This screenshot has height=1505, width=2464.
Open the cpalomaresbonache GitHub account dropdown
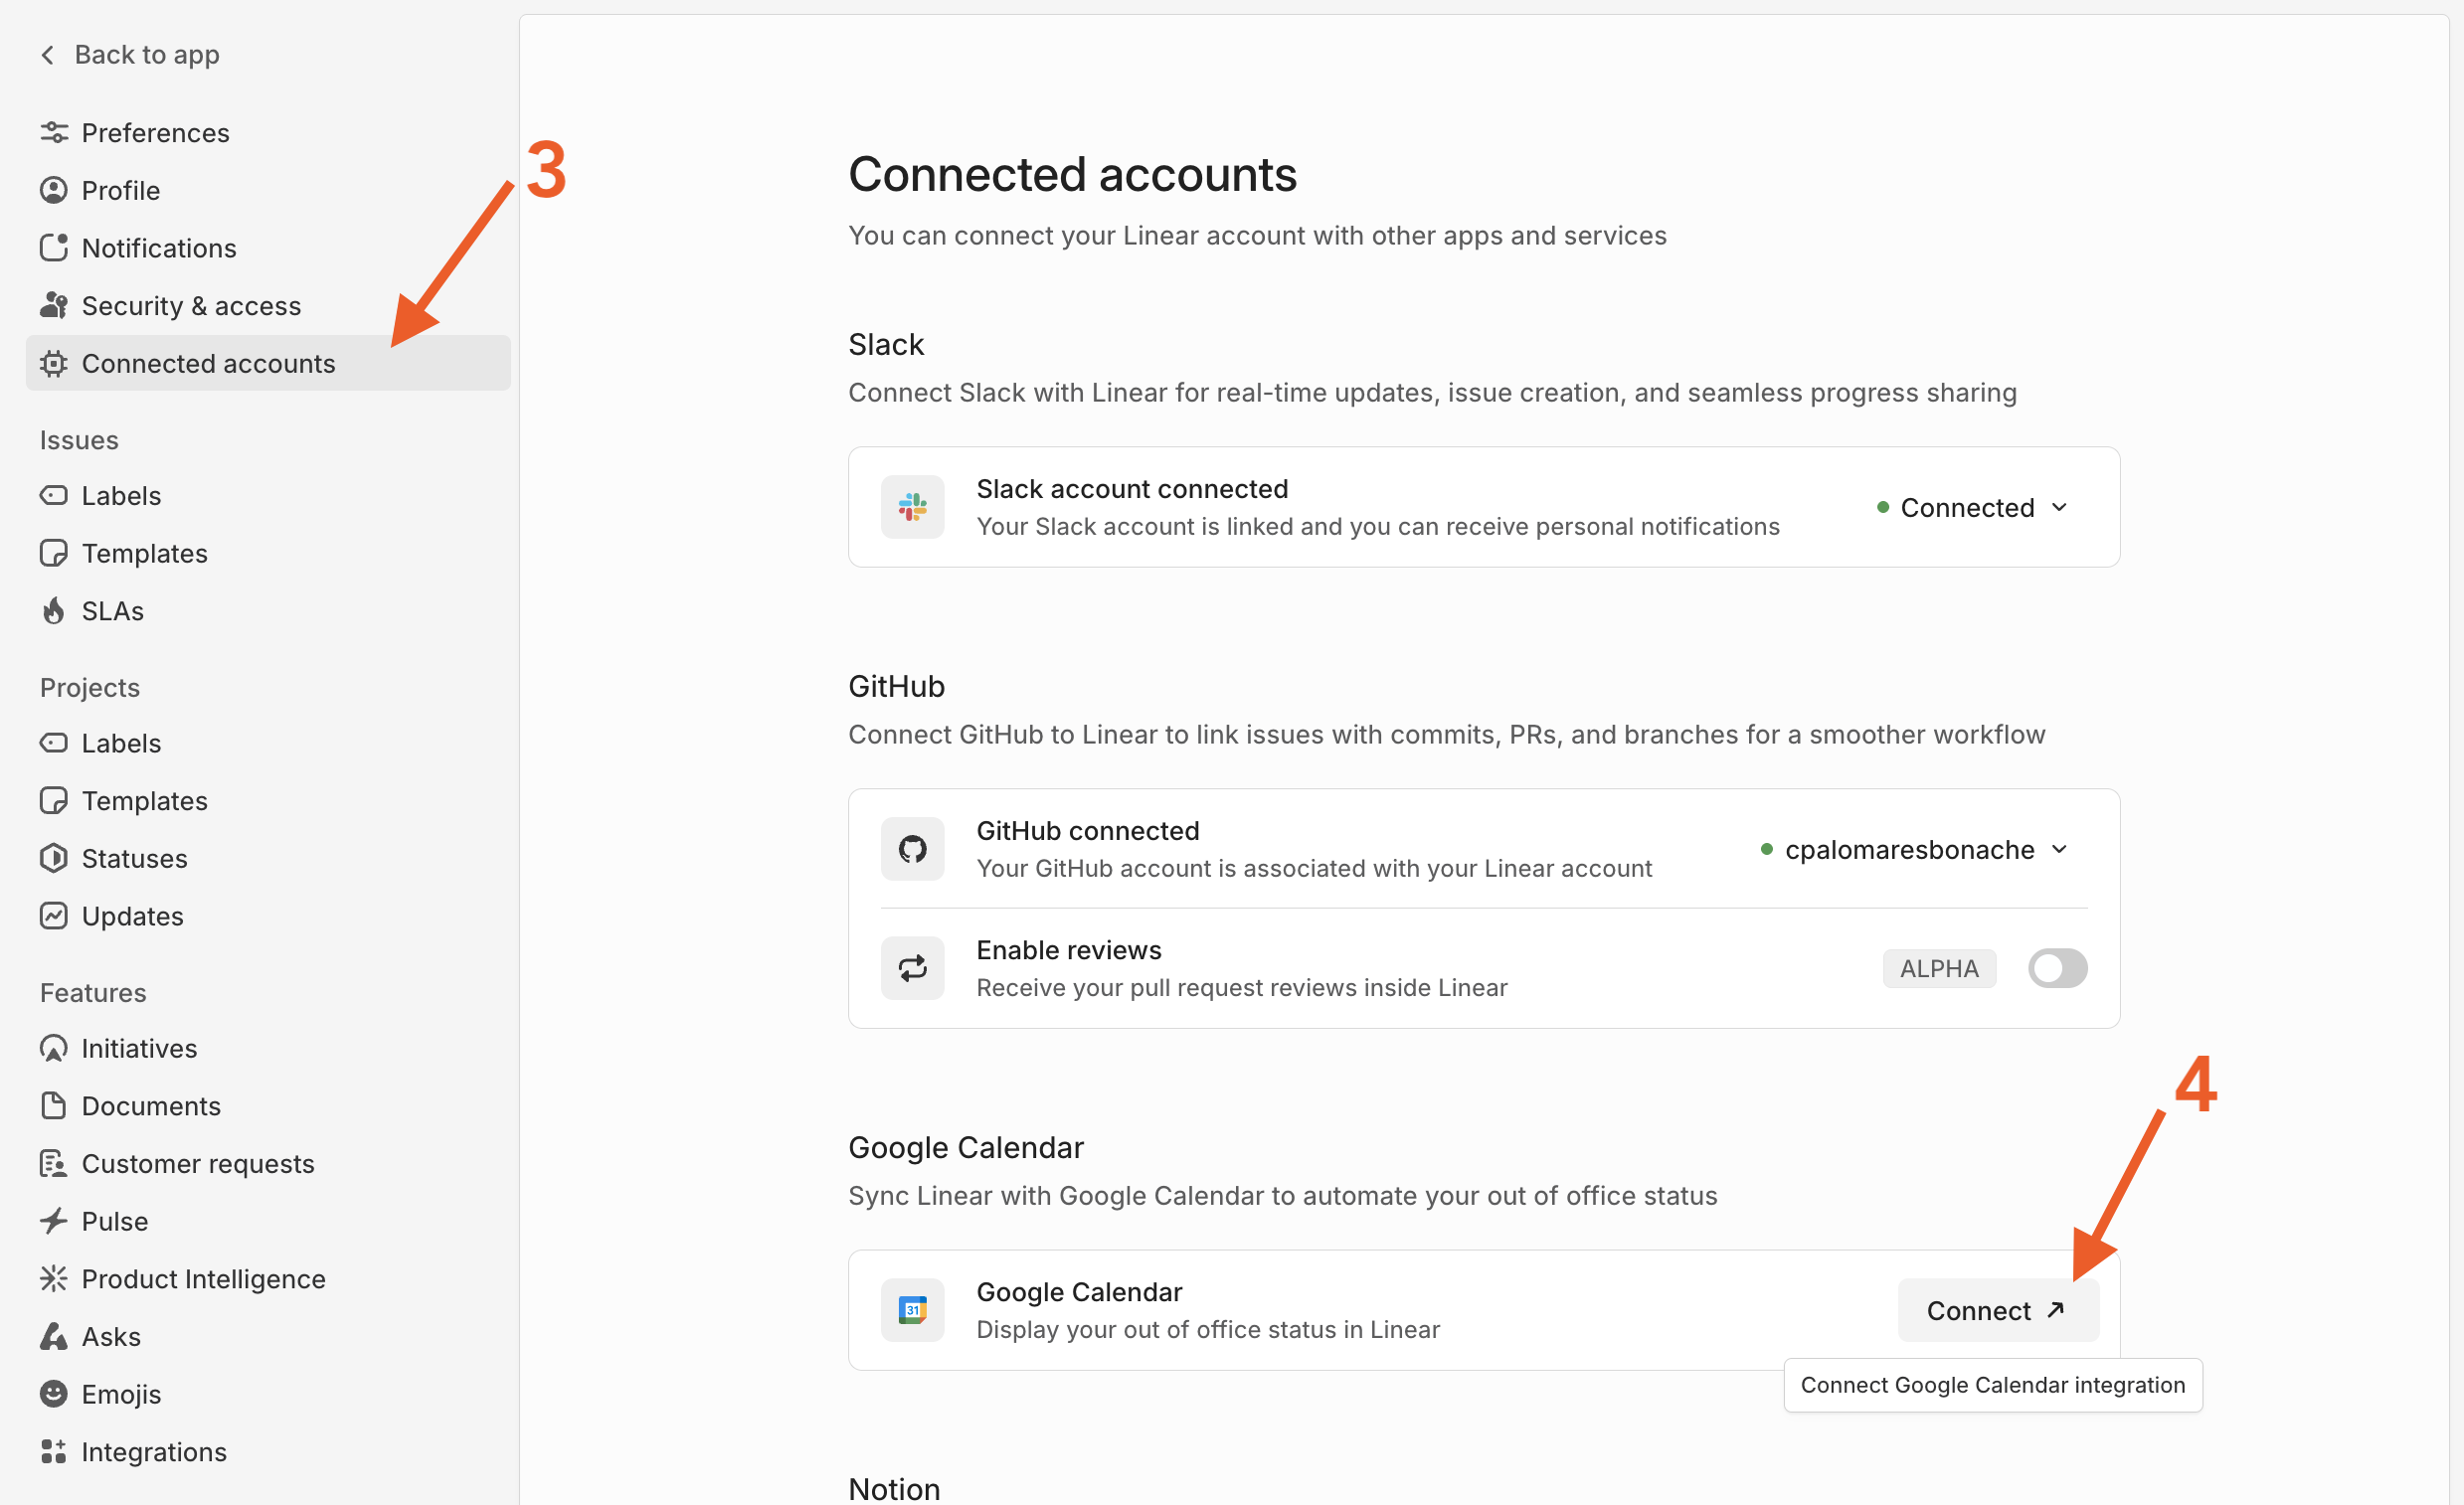click(1914, 850)
